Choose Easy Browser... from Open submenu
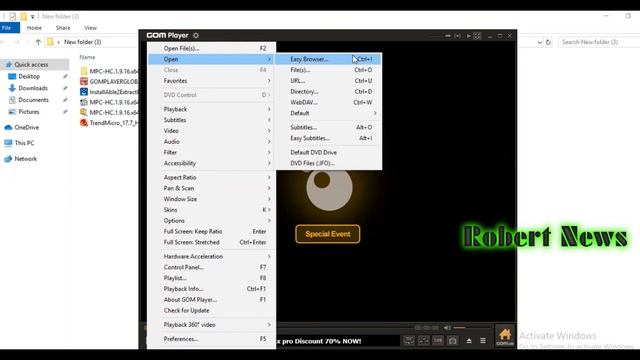The width and height of the screenshot is (640, 360). 329,59
